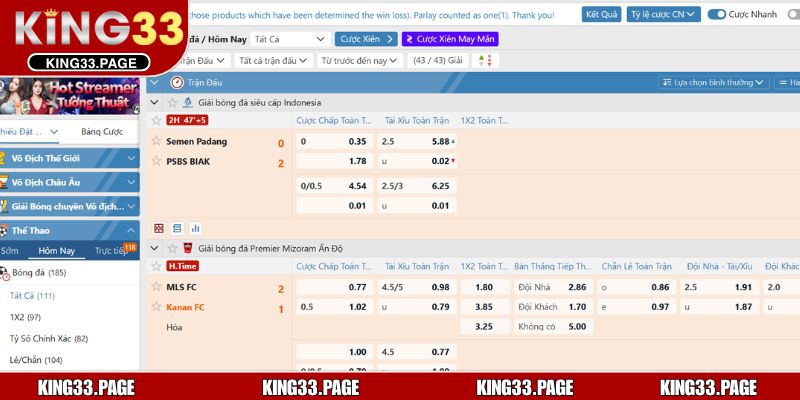Click the Hòa draw odds 3.25
The width and height of the screenshot is (800, 400).
pos(485,327)
